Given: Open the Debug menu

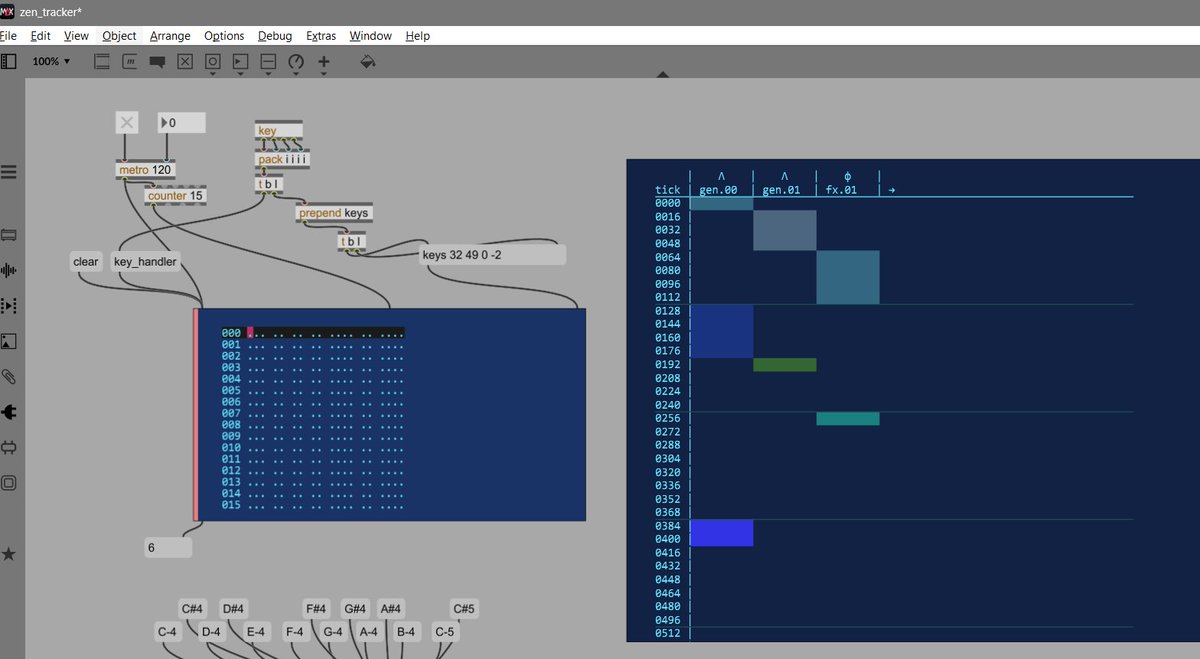Looking at the screenshot, I should pyautogui.click(x=275, y=36).
